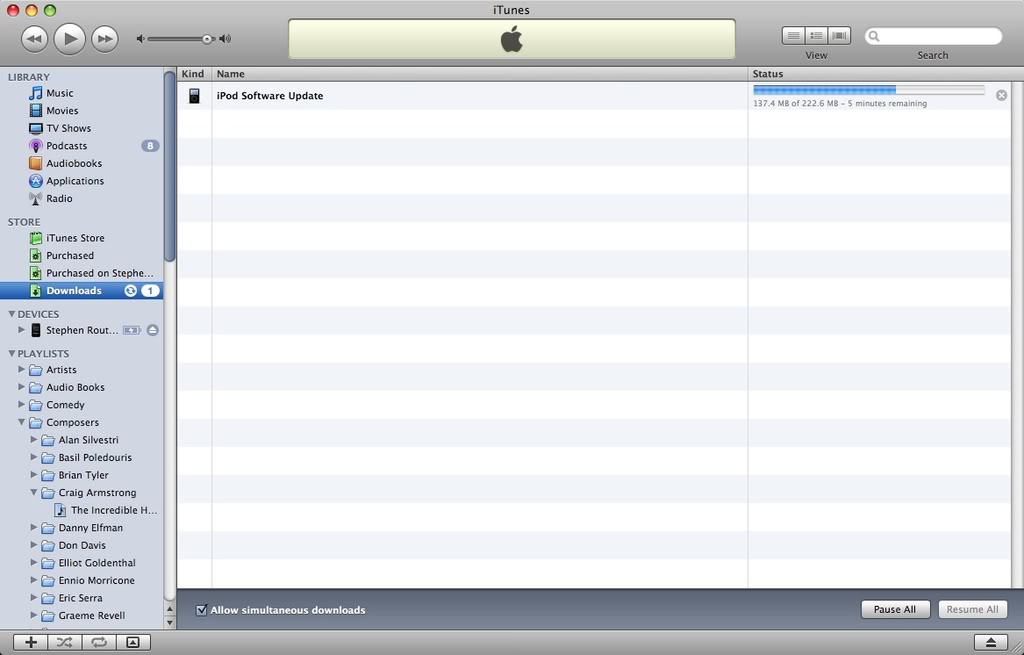This screenshot has width=1024, height=655.
Task: Switch to grouped album view button
Action: pyautogui.click(x=816, y=36)
